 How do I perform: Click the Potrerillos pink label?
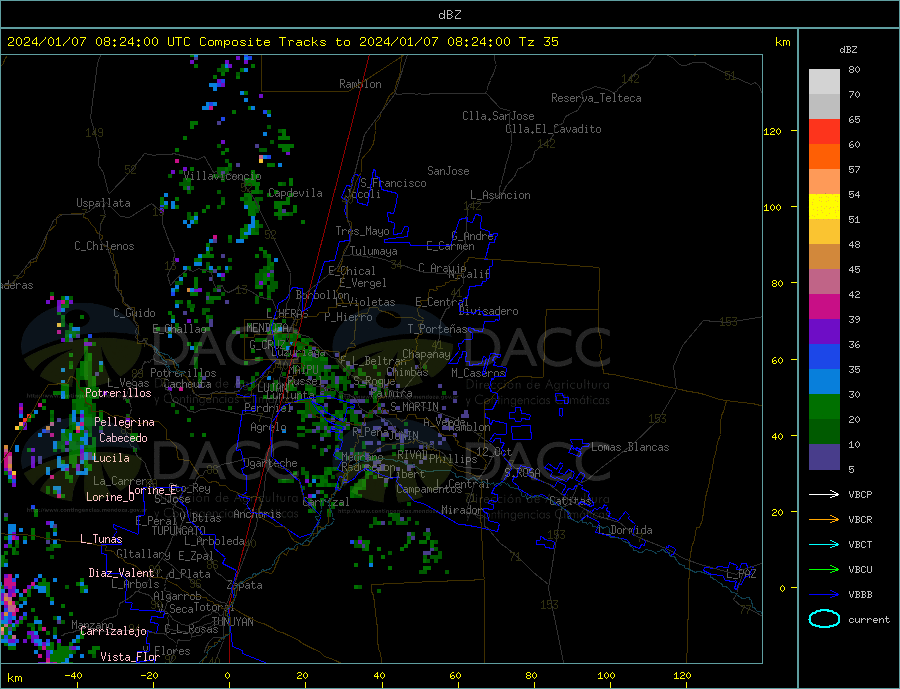118,393
